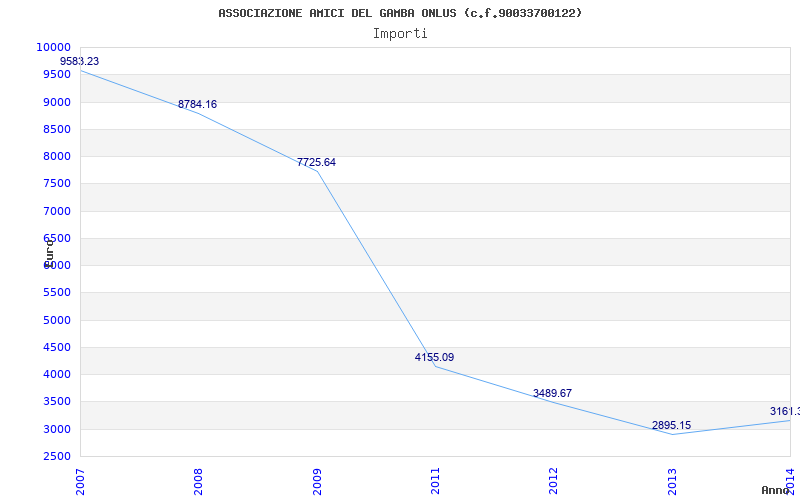Select the 2895.15 data label

coord(671,426)
